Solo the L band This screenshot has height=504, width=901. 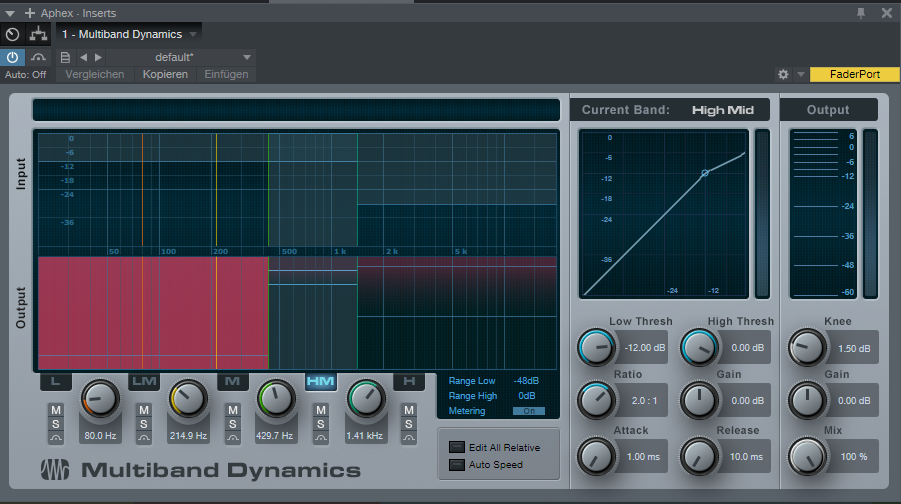(56, 424)
